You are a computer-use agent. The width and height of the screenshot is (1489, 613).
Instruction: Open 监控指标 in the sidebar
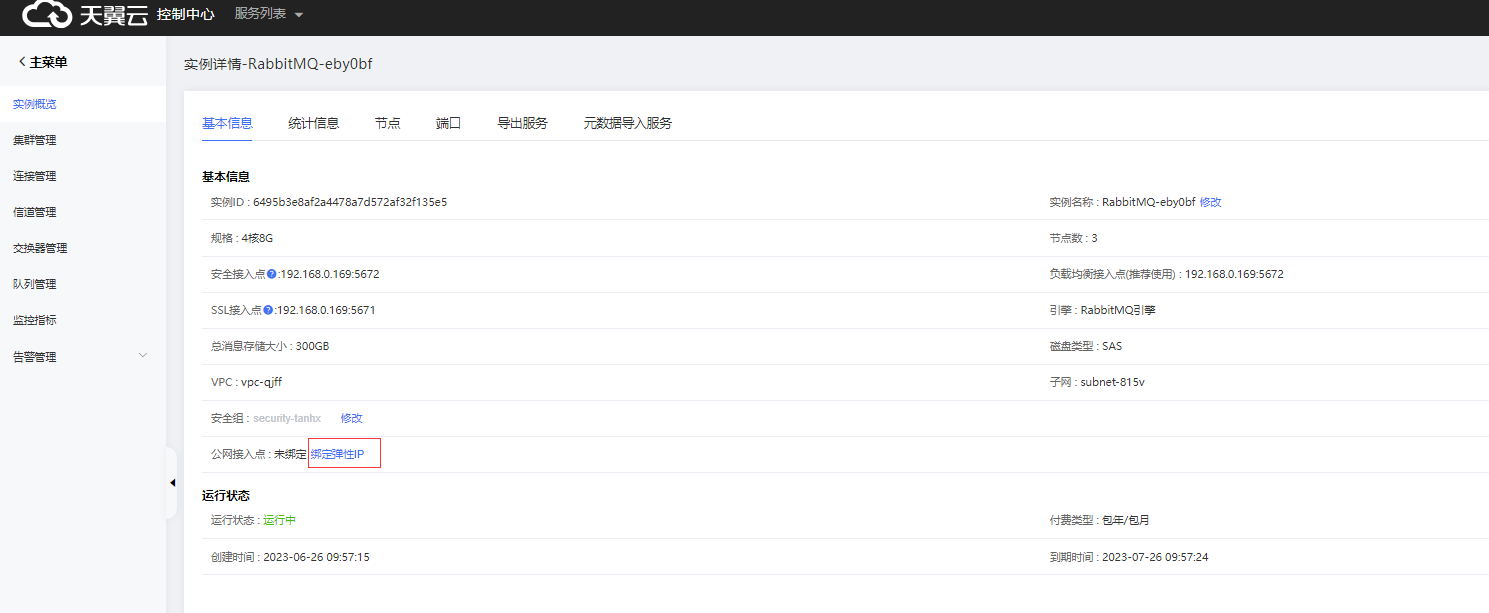34,320
